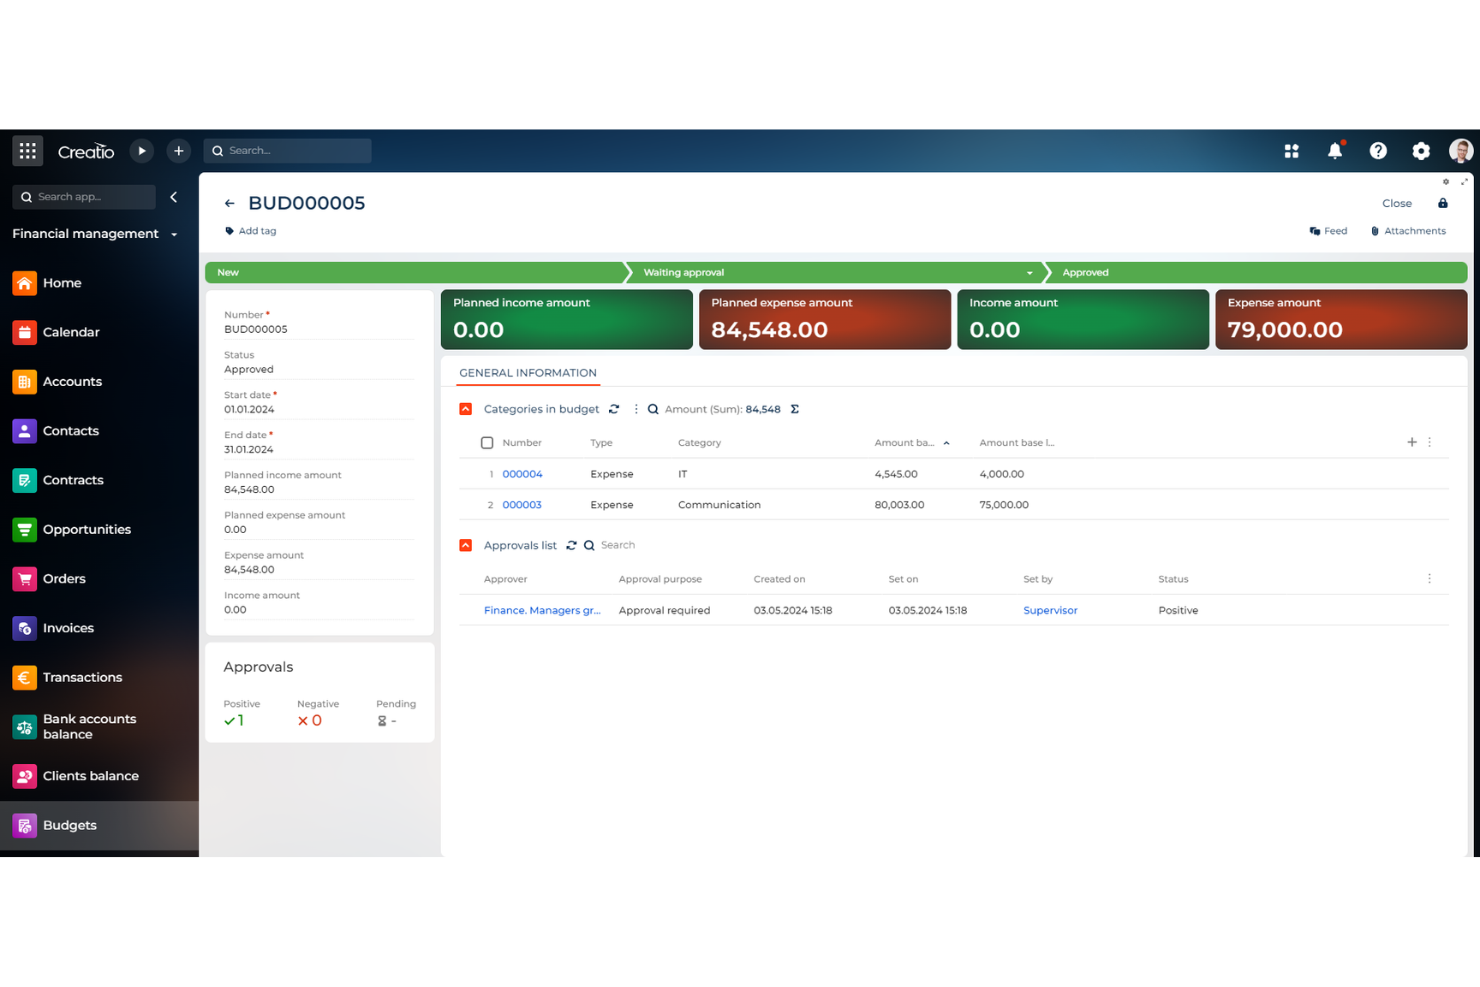Open the Supervisor link
The image size is (1480, 987).
click(1050, 610)
